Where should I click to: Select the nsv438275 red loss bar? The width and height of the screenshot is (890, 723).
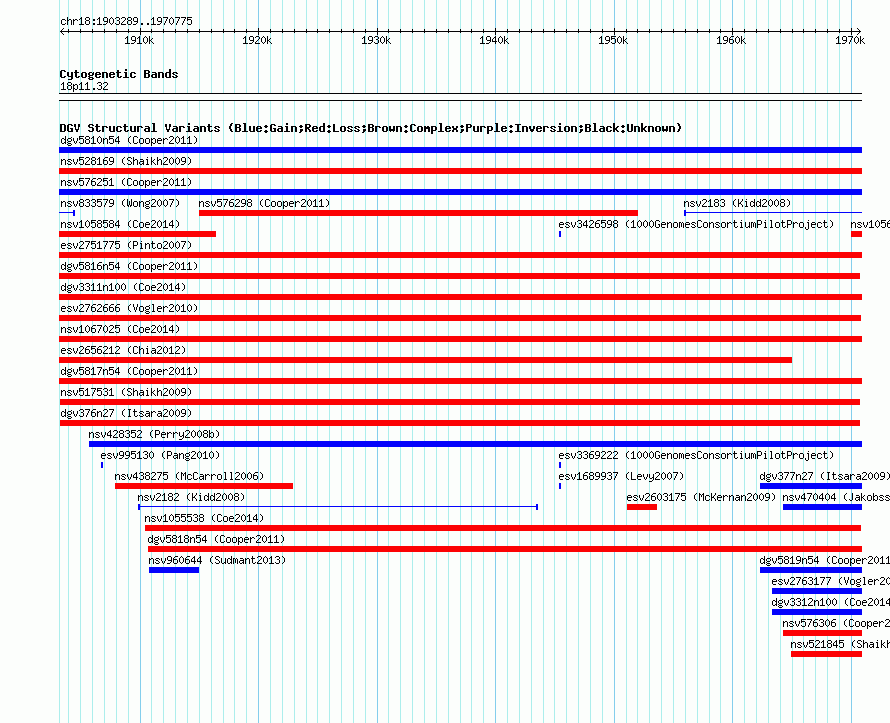tap(204, 486)
